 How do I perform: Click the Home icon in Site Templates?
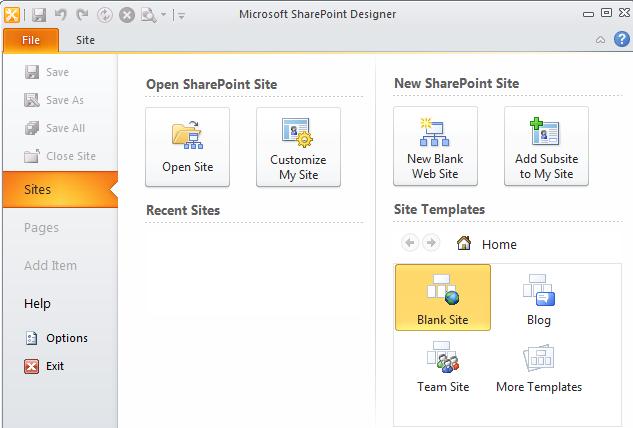(464, 243)
